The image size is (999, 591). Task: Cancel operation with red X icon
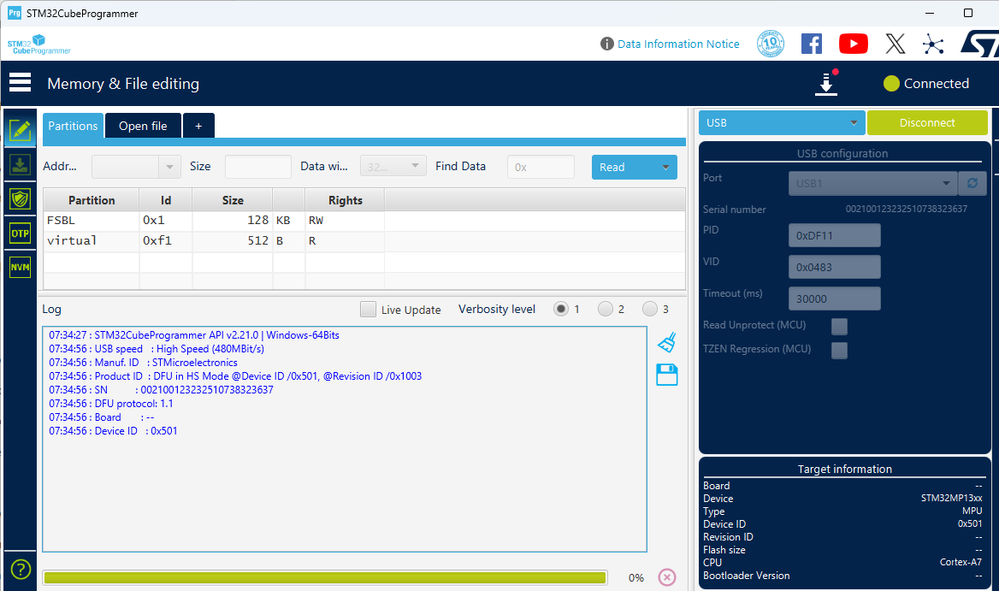pyautogui.click(x=666, y=577)
